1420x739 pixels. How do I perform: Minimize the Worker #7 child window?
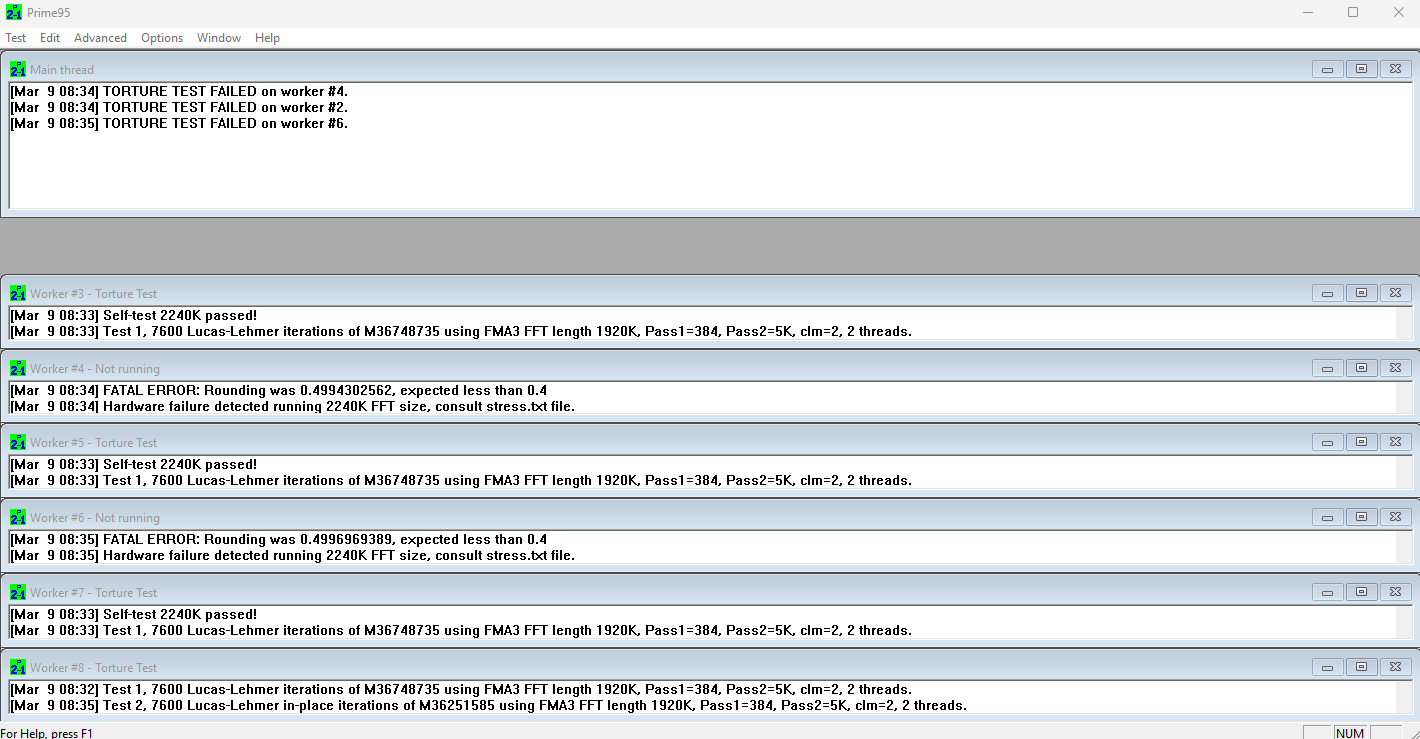1327,592
